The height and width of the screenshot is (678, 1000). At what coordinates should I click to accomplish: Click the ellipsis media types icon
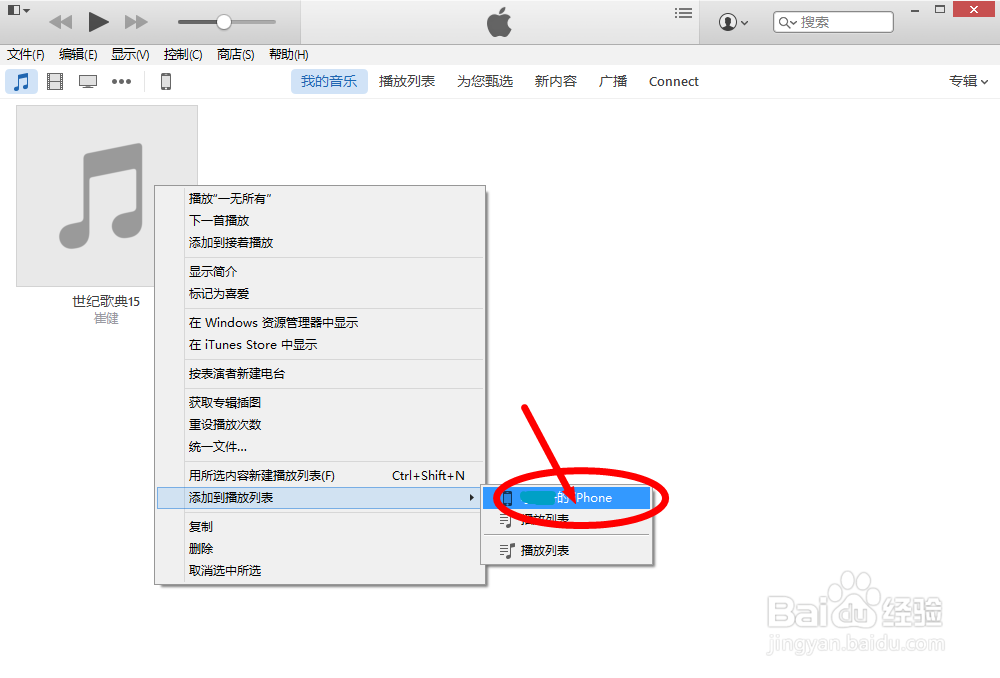(x=121, y=81)
